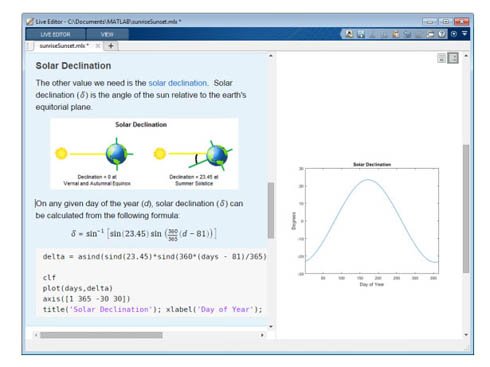Open the Help question mark icon
This screenshot has height=367, width=490.
(442, 34)
